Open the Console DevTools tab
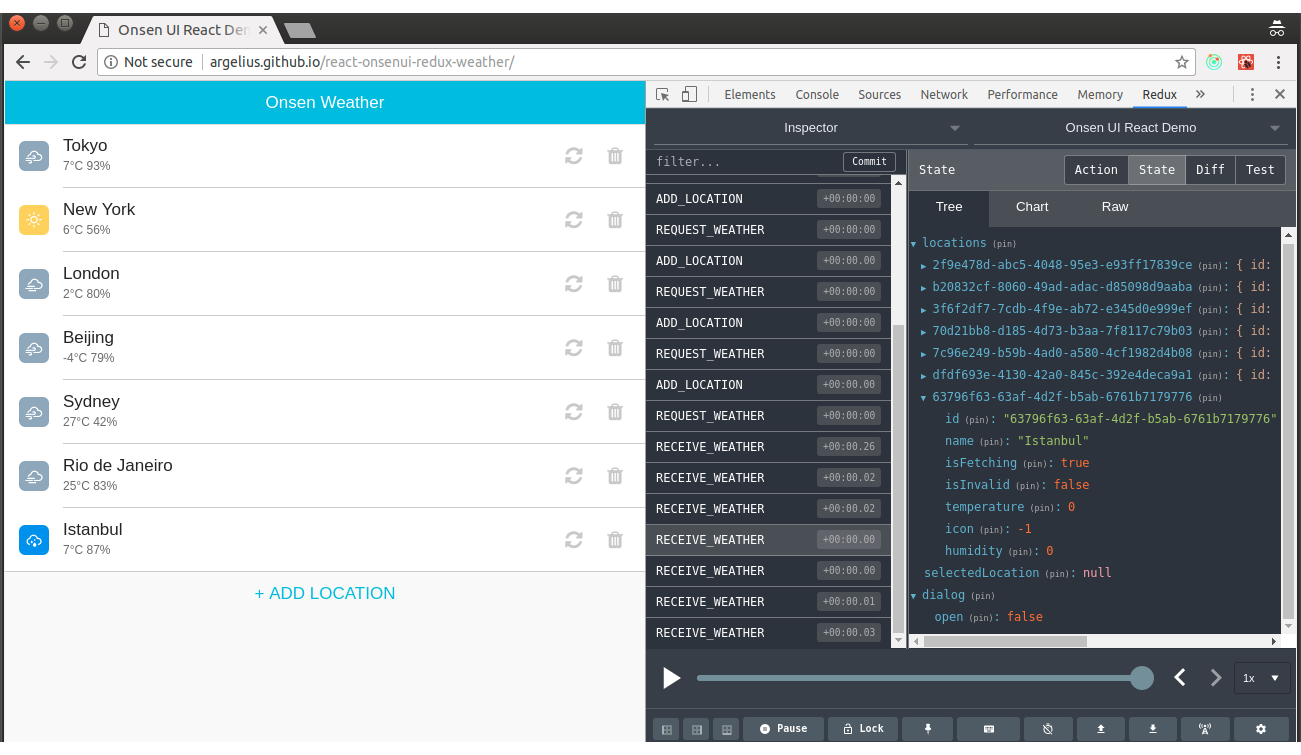This screenshot has width=1301, height=755. point(817,94)
